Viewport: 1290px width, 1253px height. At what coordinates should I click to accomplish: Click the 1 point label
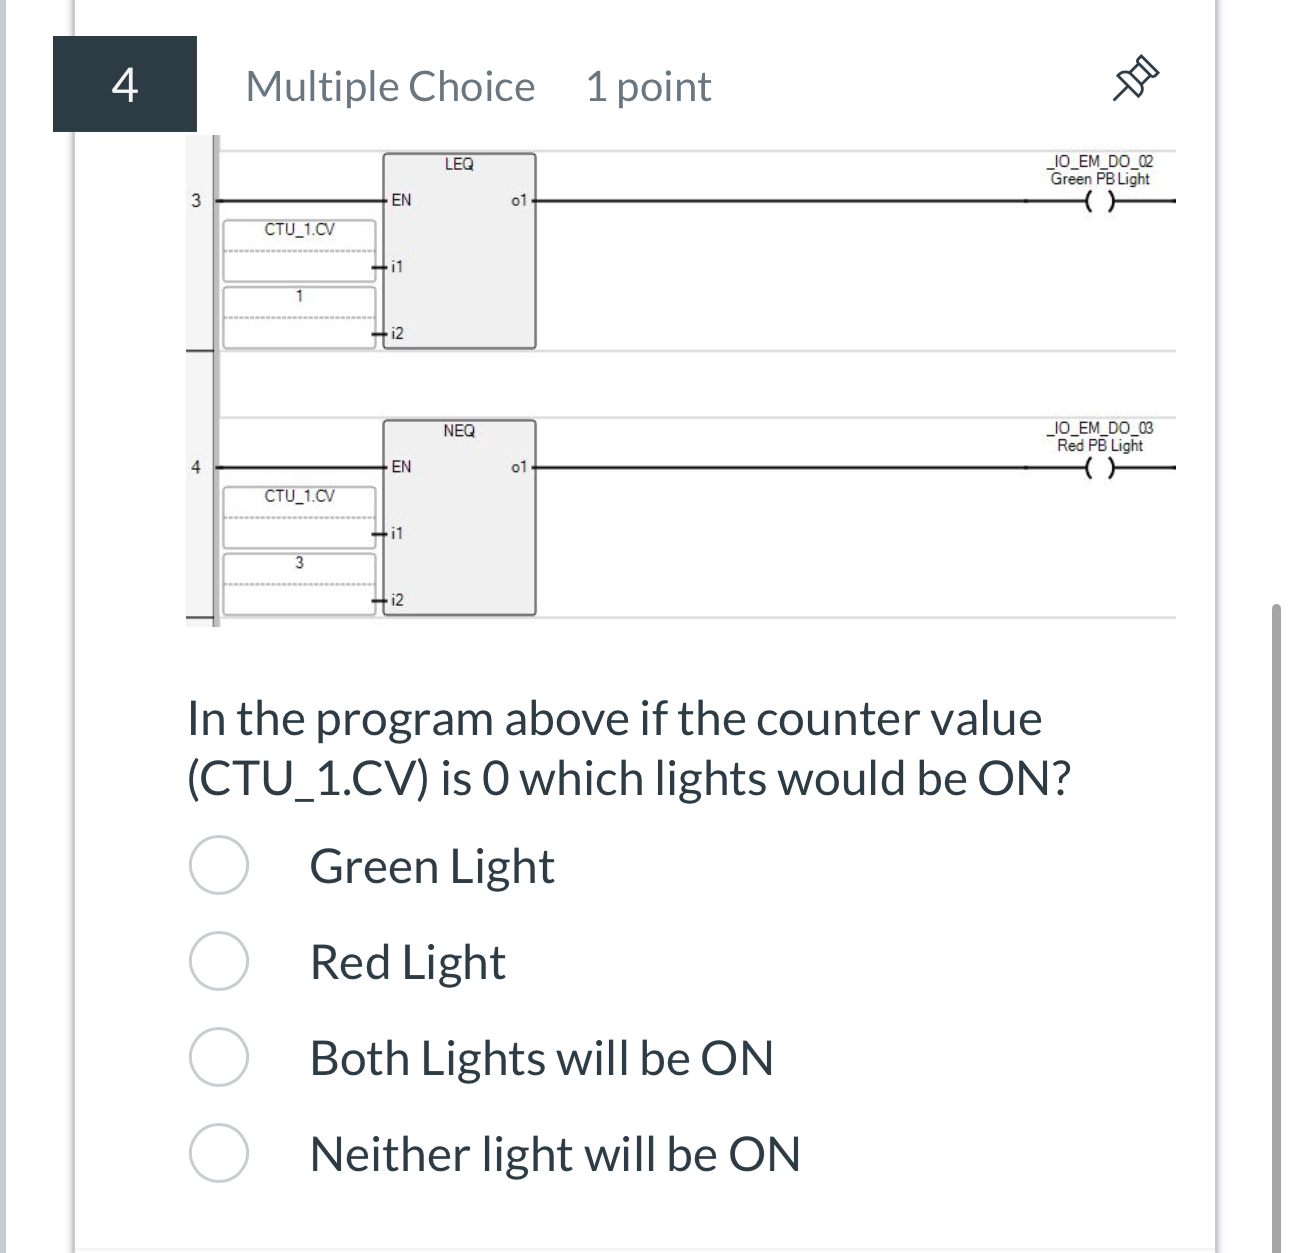[x=649, y=87]
